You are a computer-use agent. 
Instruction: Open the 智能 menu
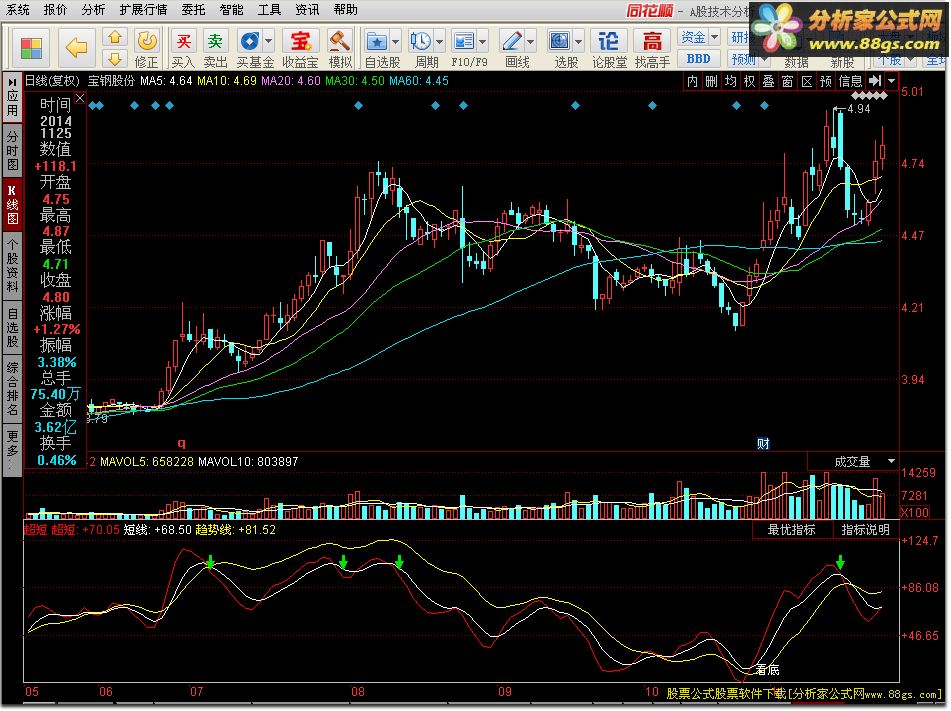point(231,10)
